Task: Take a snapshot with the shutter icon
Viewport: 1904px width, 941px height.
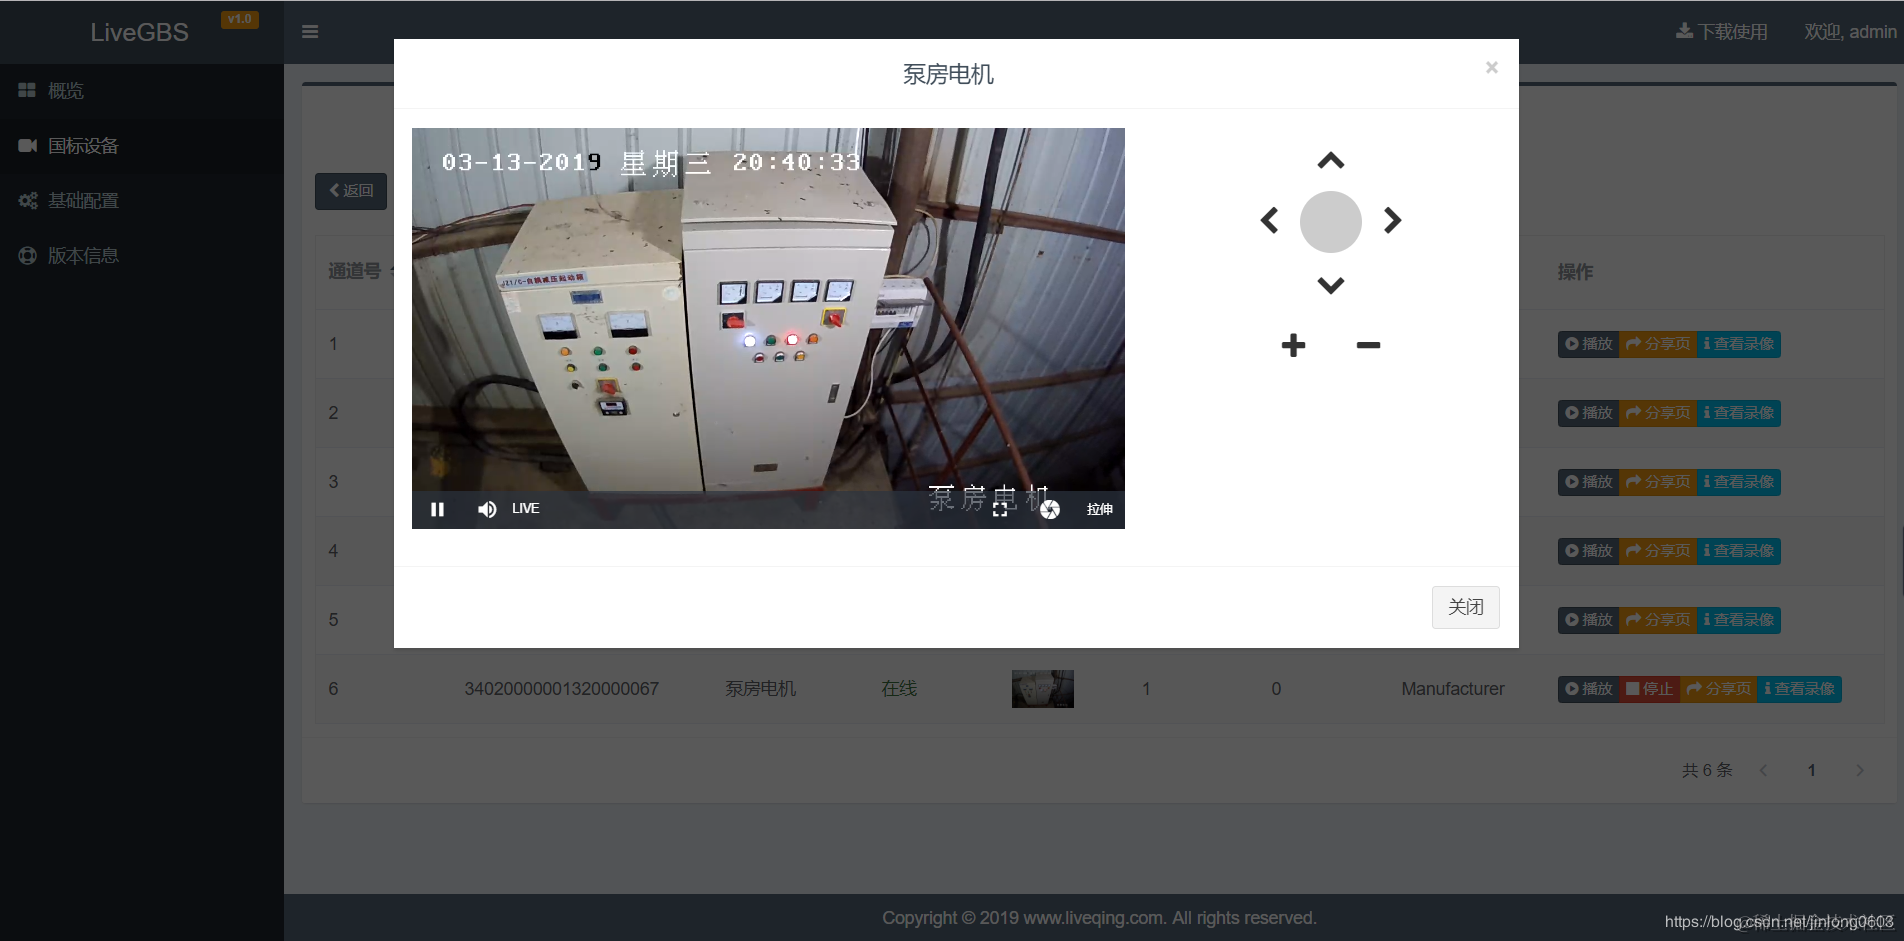Action: click(x=1049, y=509)
